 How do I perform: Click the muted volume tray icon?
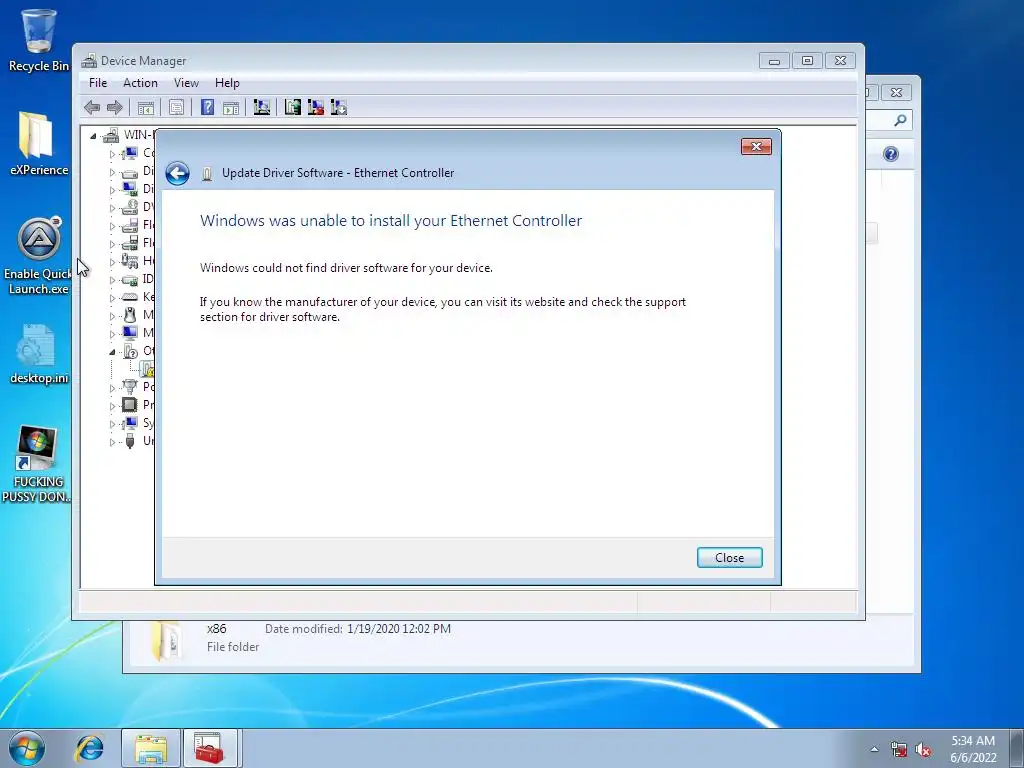[x=923, y=750]
